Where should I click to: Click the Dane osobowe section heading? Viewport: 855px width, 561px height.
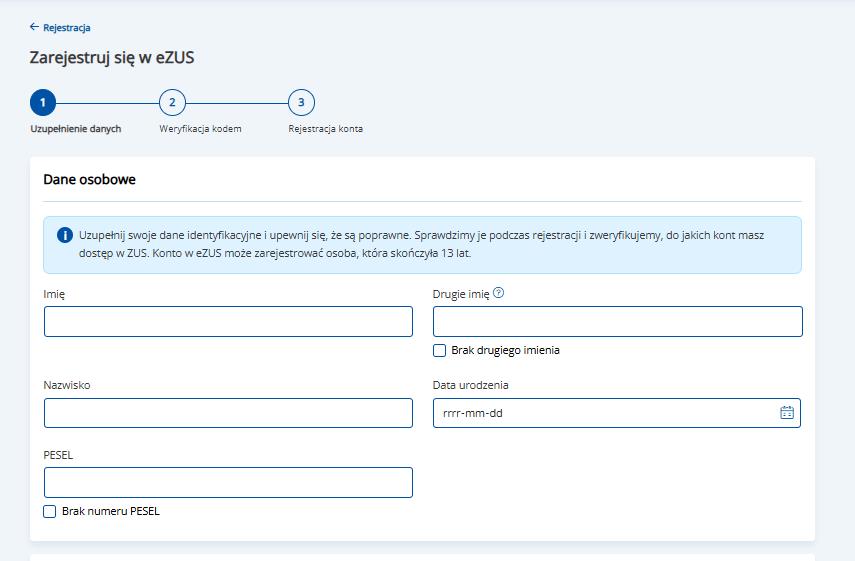(90, 180)
